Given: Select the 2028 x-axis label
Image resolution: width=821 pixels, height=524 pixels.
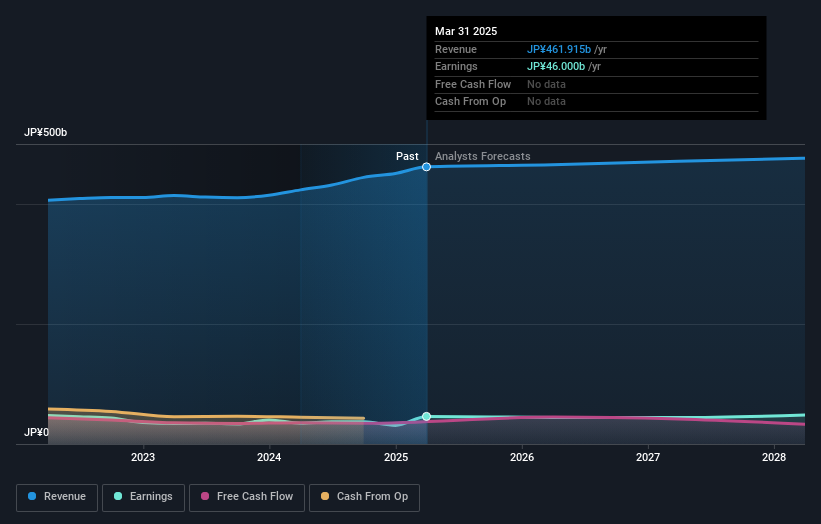Looking at the screenshot, I should [x=774, y=458].
